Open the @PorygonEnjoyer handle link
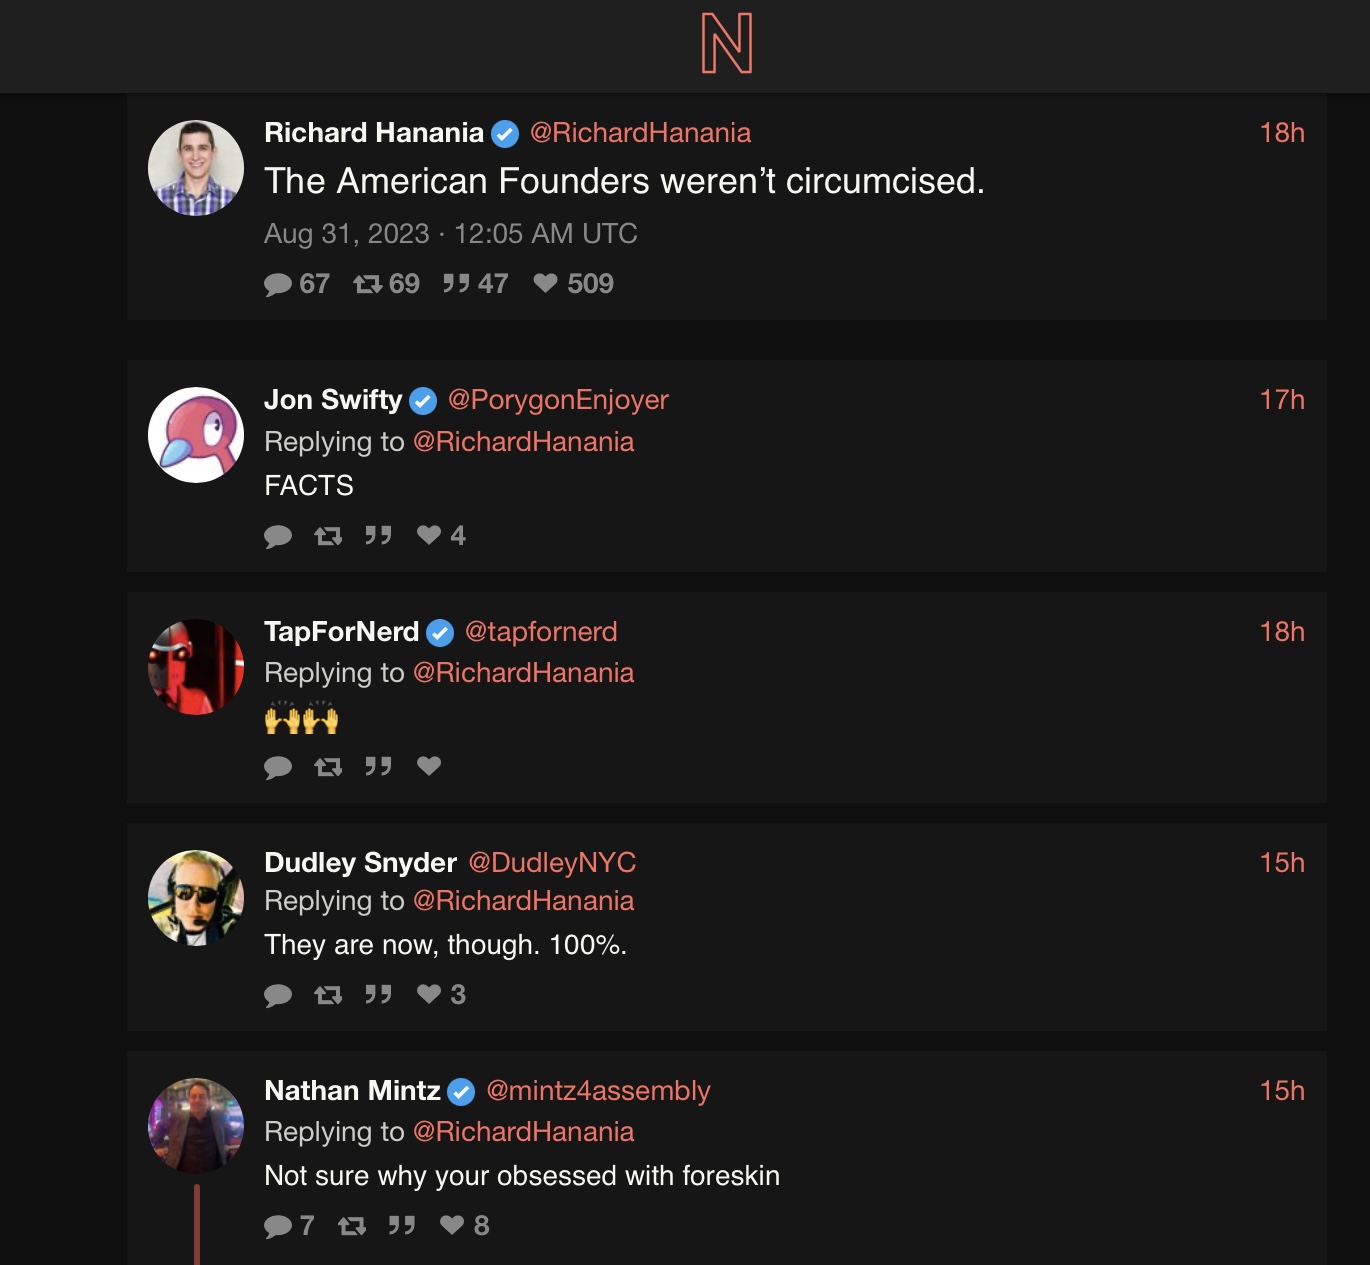This screenshot has height=1265, width=1370. (x=558, y=400)
